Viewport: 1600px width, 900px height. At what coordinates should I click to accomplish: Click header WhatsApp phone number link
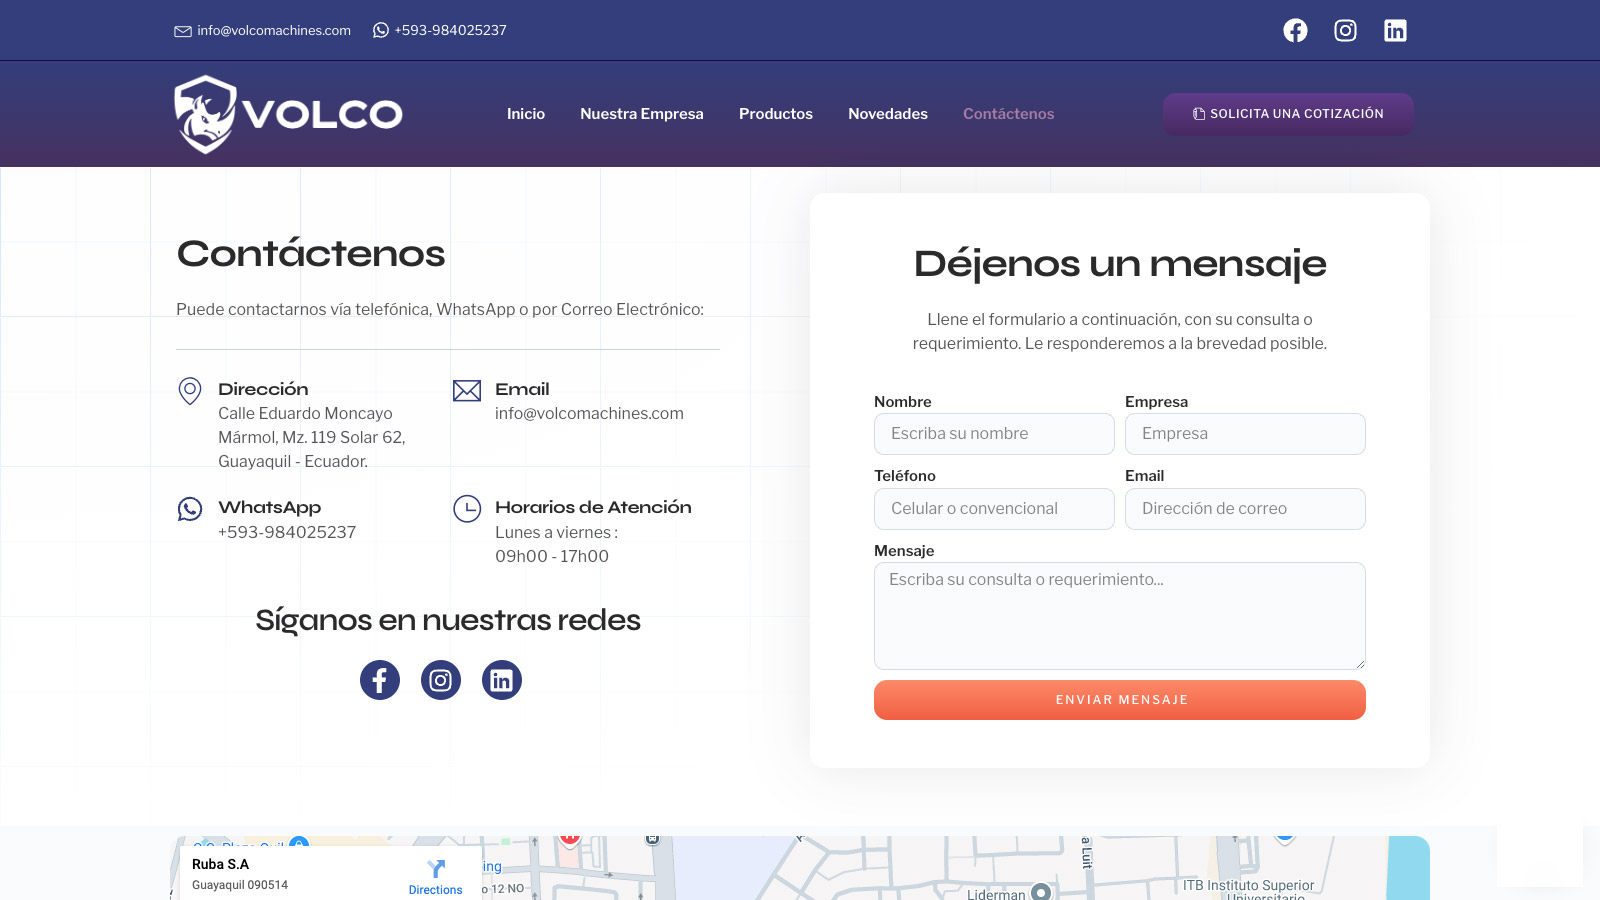pos(450,31)
